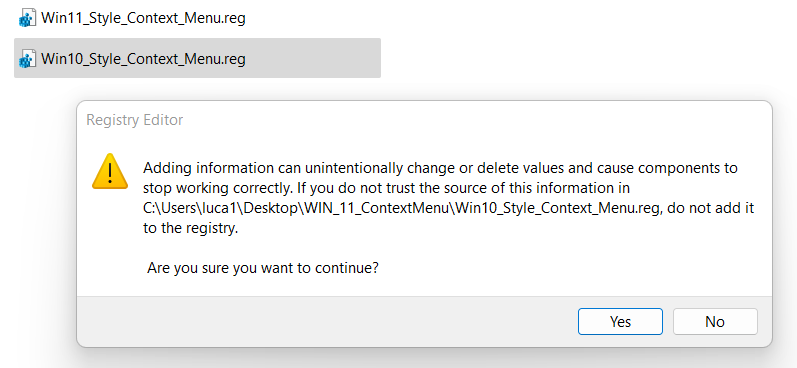Viewport: 797px width, 368px height.
Task: Click the gray dialog footer left of Yes
Action: pos(325,321)
